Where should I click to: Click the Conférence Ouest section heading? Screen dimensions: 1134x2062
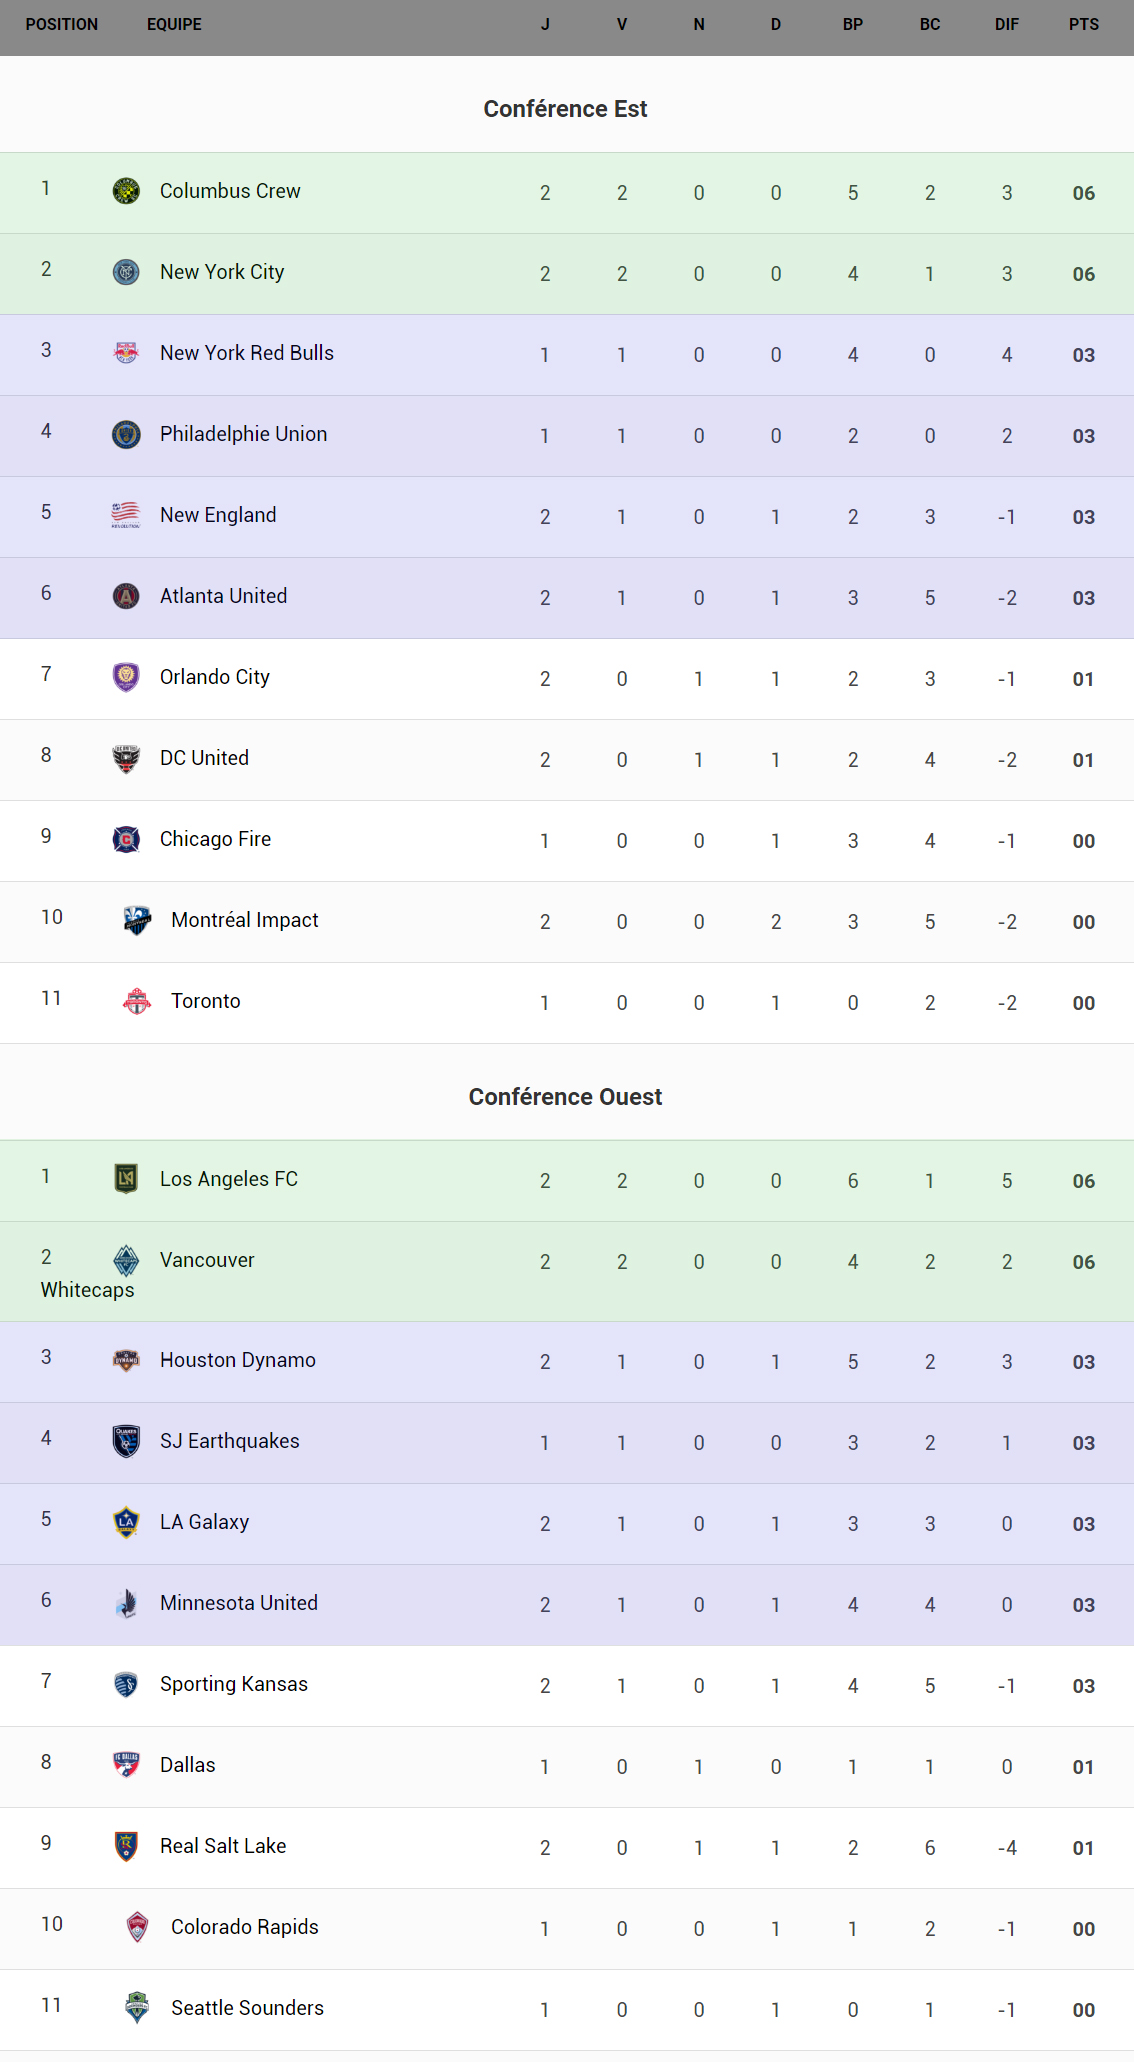click(566, 1097)
